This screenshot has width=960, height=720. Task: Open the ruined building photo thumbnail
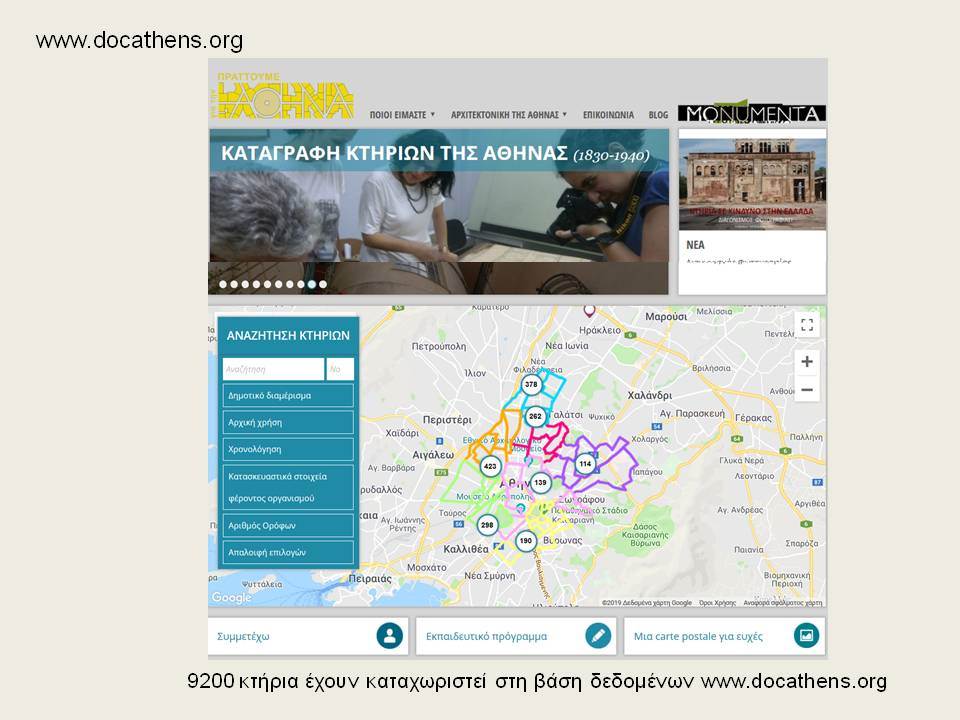[752, 184]
